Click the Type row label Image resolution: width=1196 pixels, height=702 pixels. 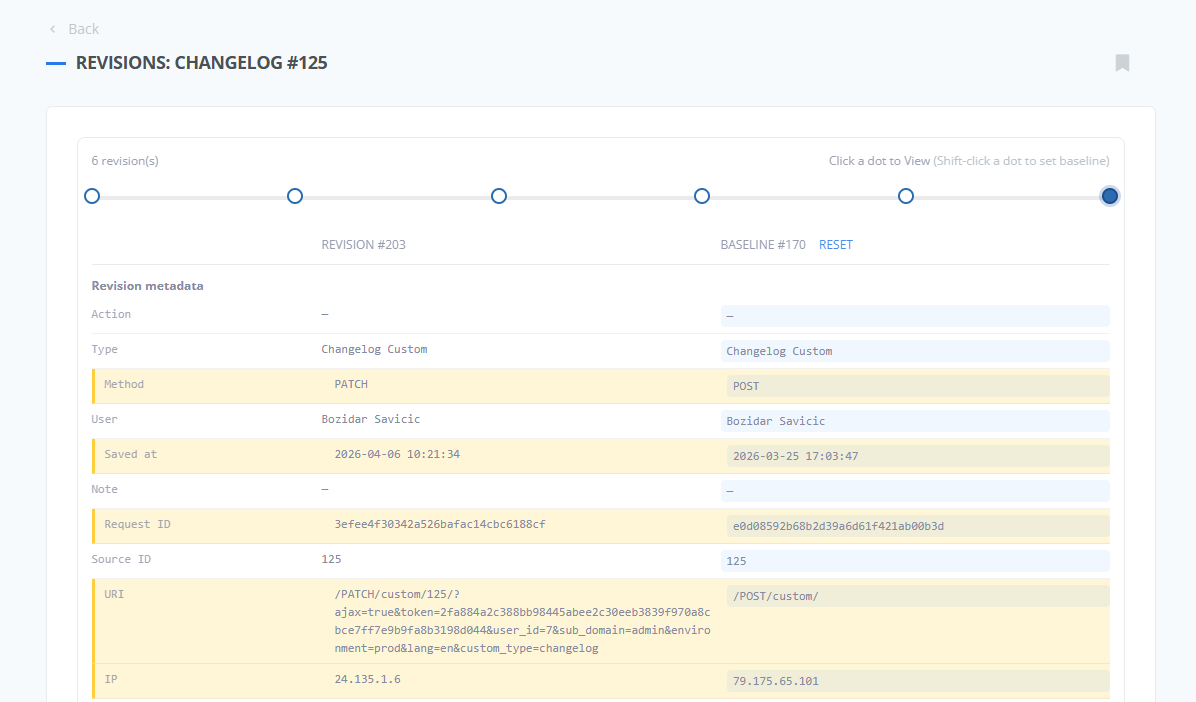click(104, 349)
